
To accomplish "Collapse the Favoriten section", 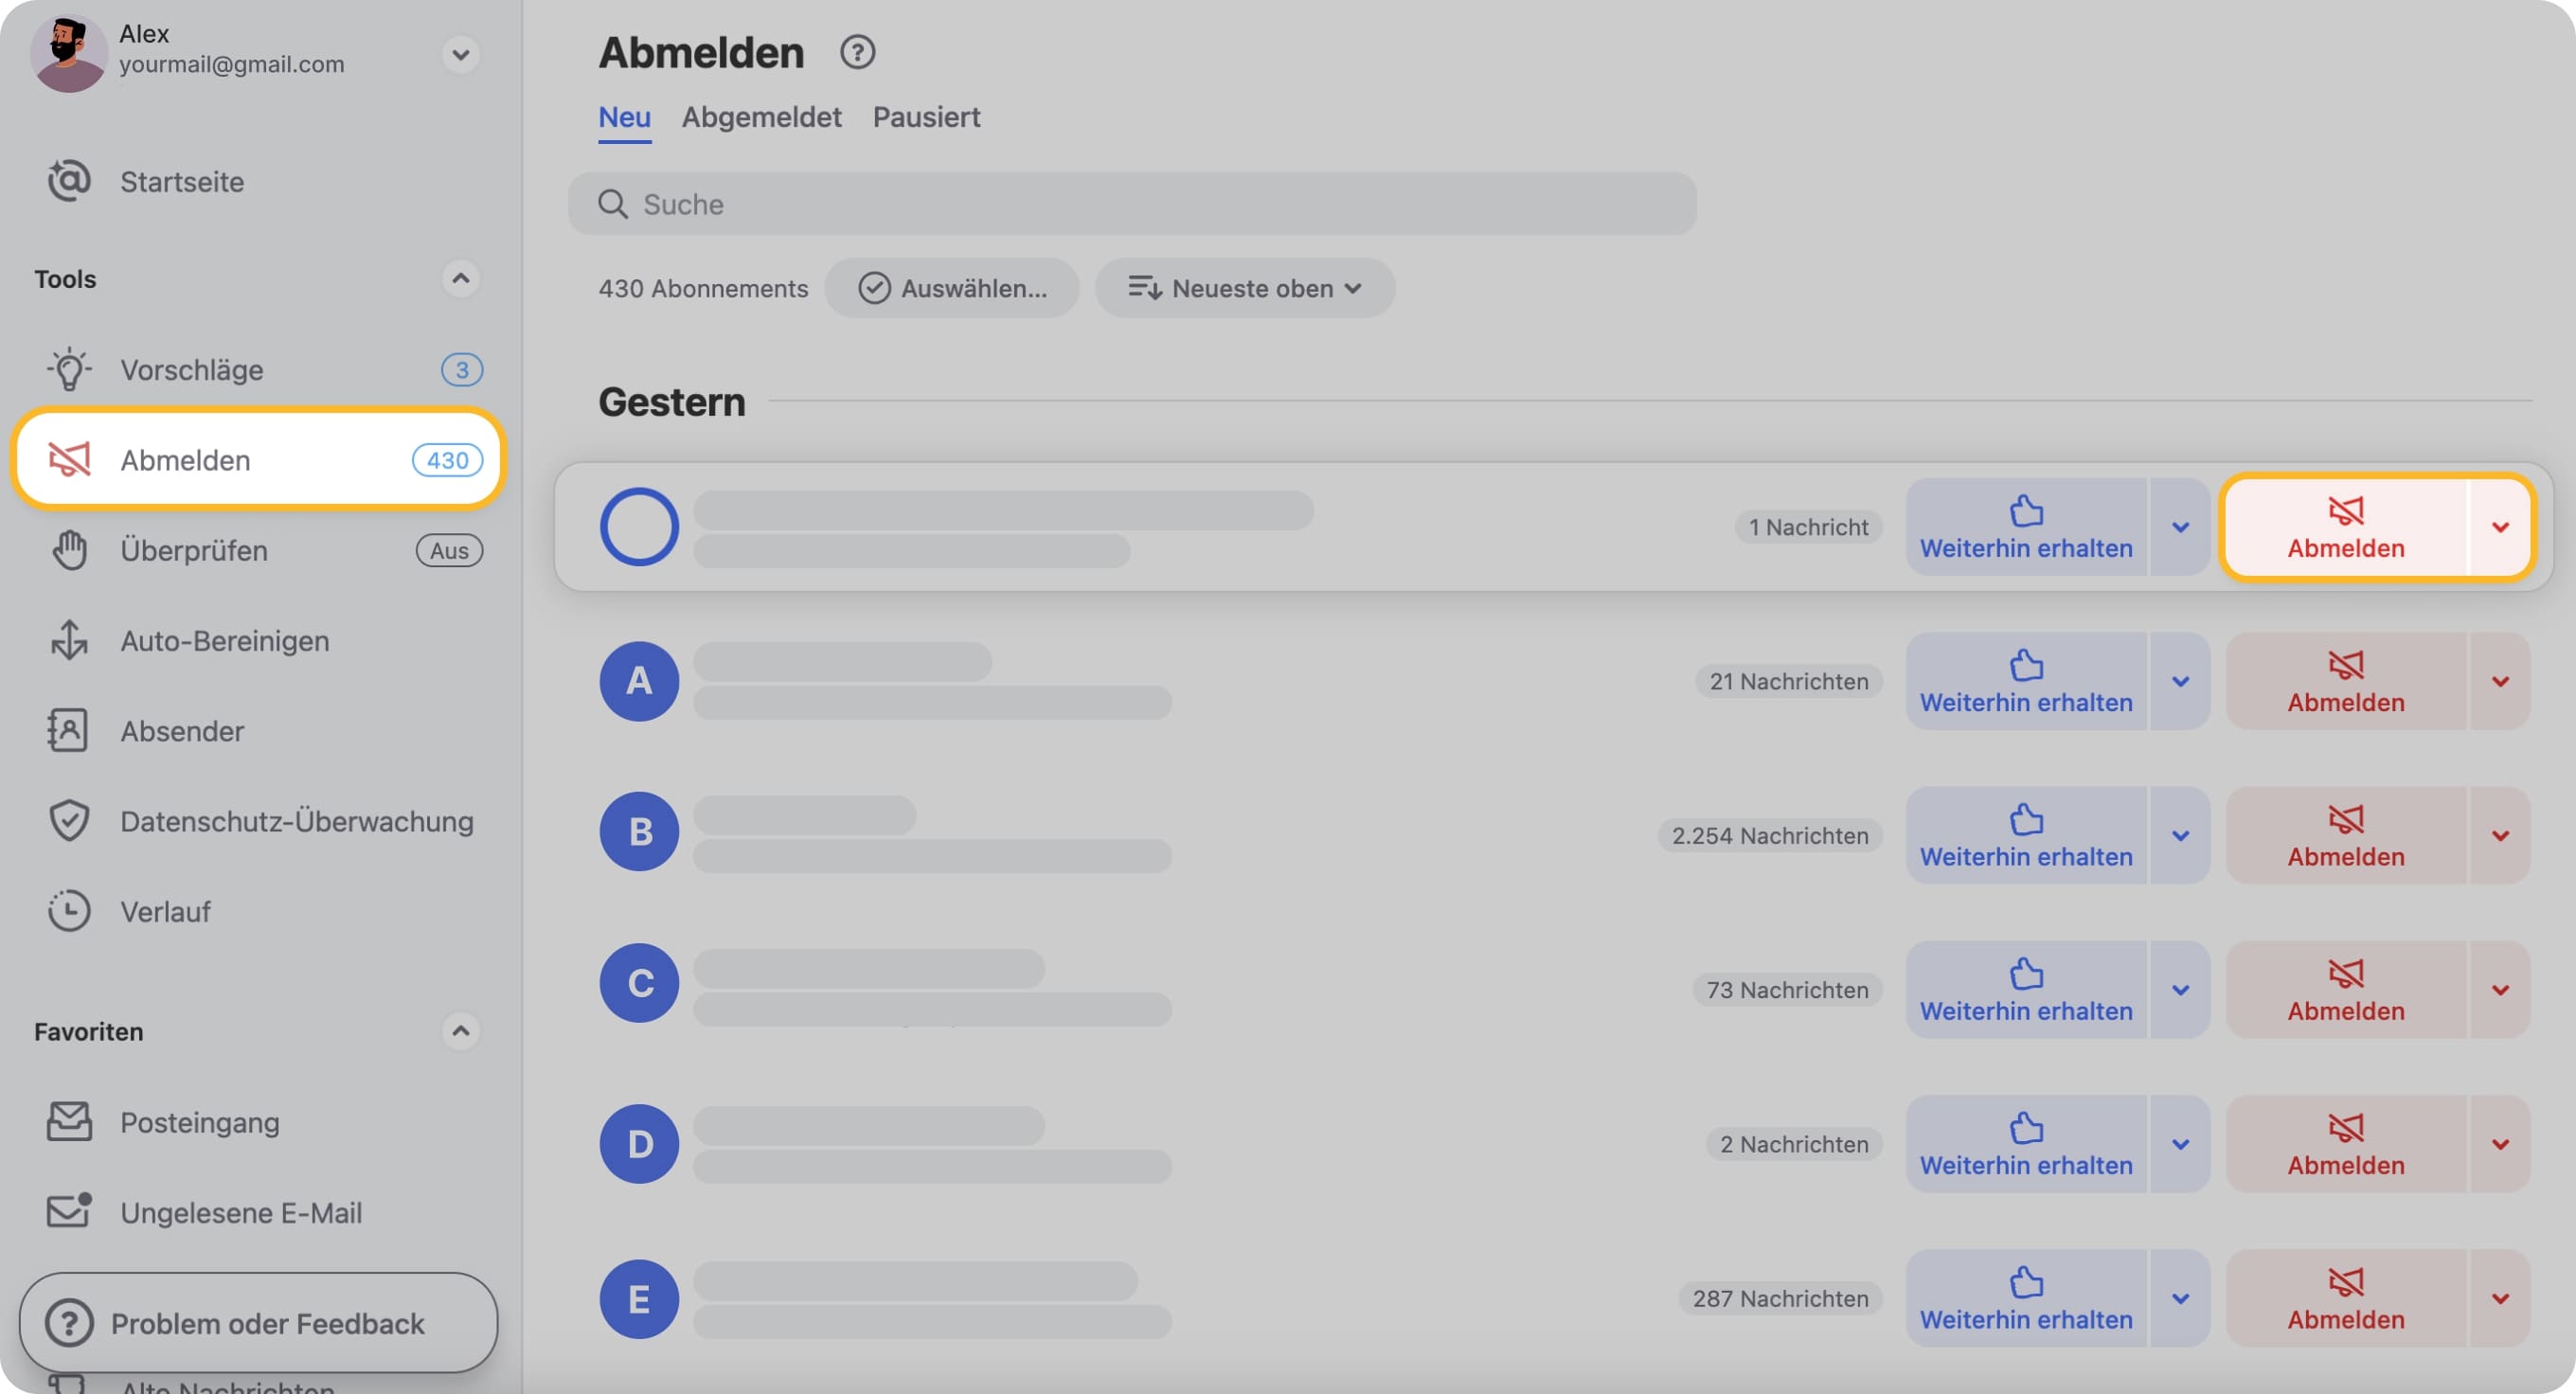I will tap(461, 1031).
